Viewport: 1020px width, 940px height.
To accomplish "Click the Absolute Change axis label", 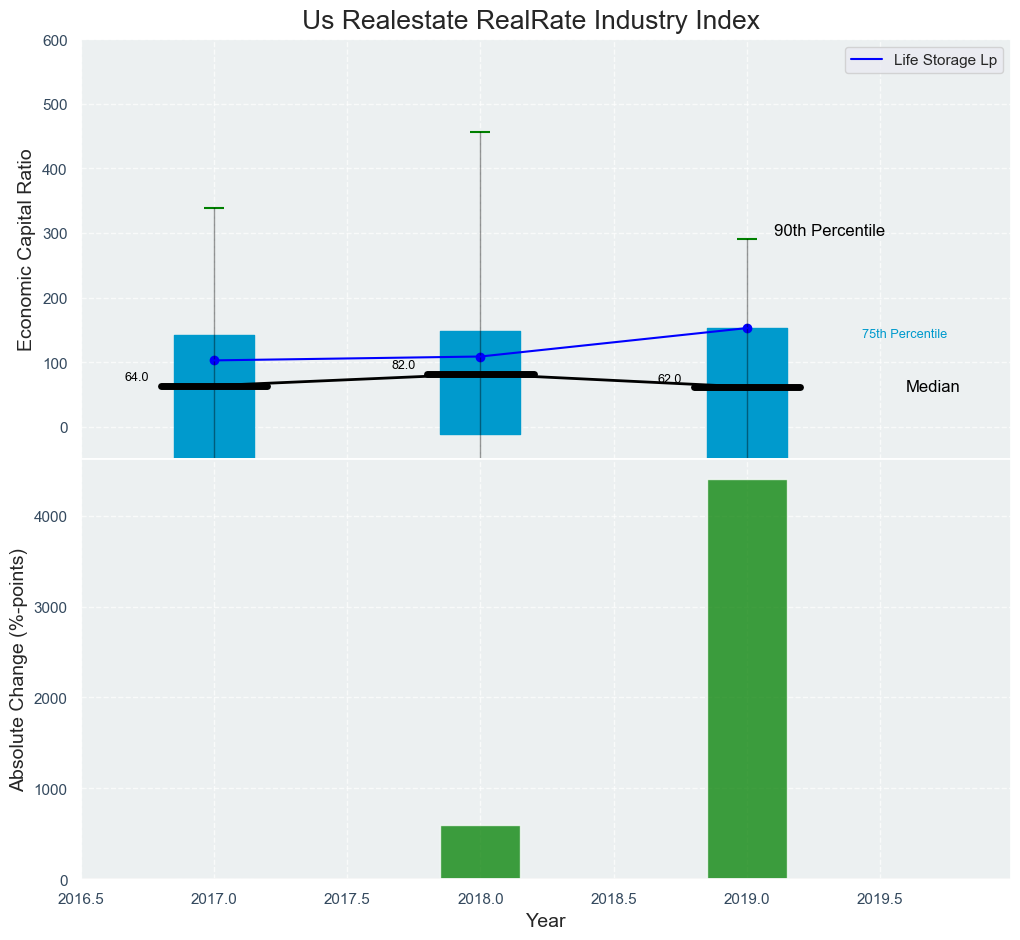I will coord(17,669).
